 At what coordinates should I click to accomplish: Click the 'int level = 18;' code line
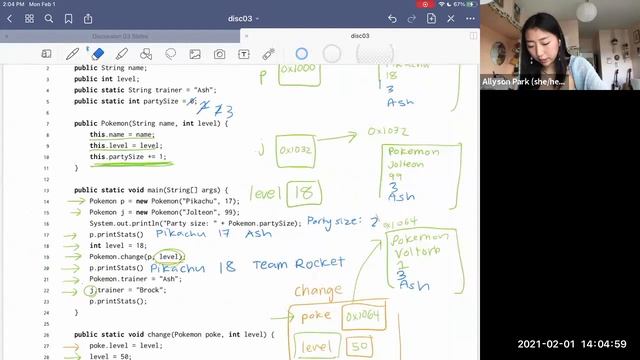click(118, 246)
